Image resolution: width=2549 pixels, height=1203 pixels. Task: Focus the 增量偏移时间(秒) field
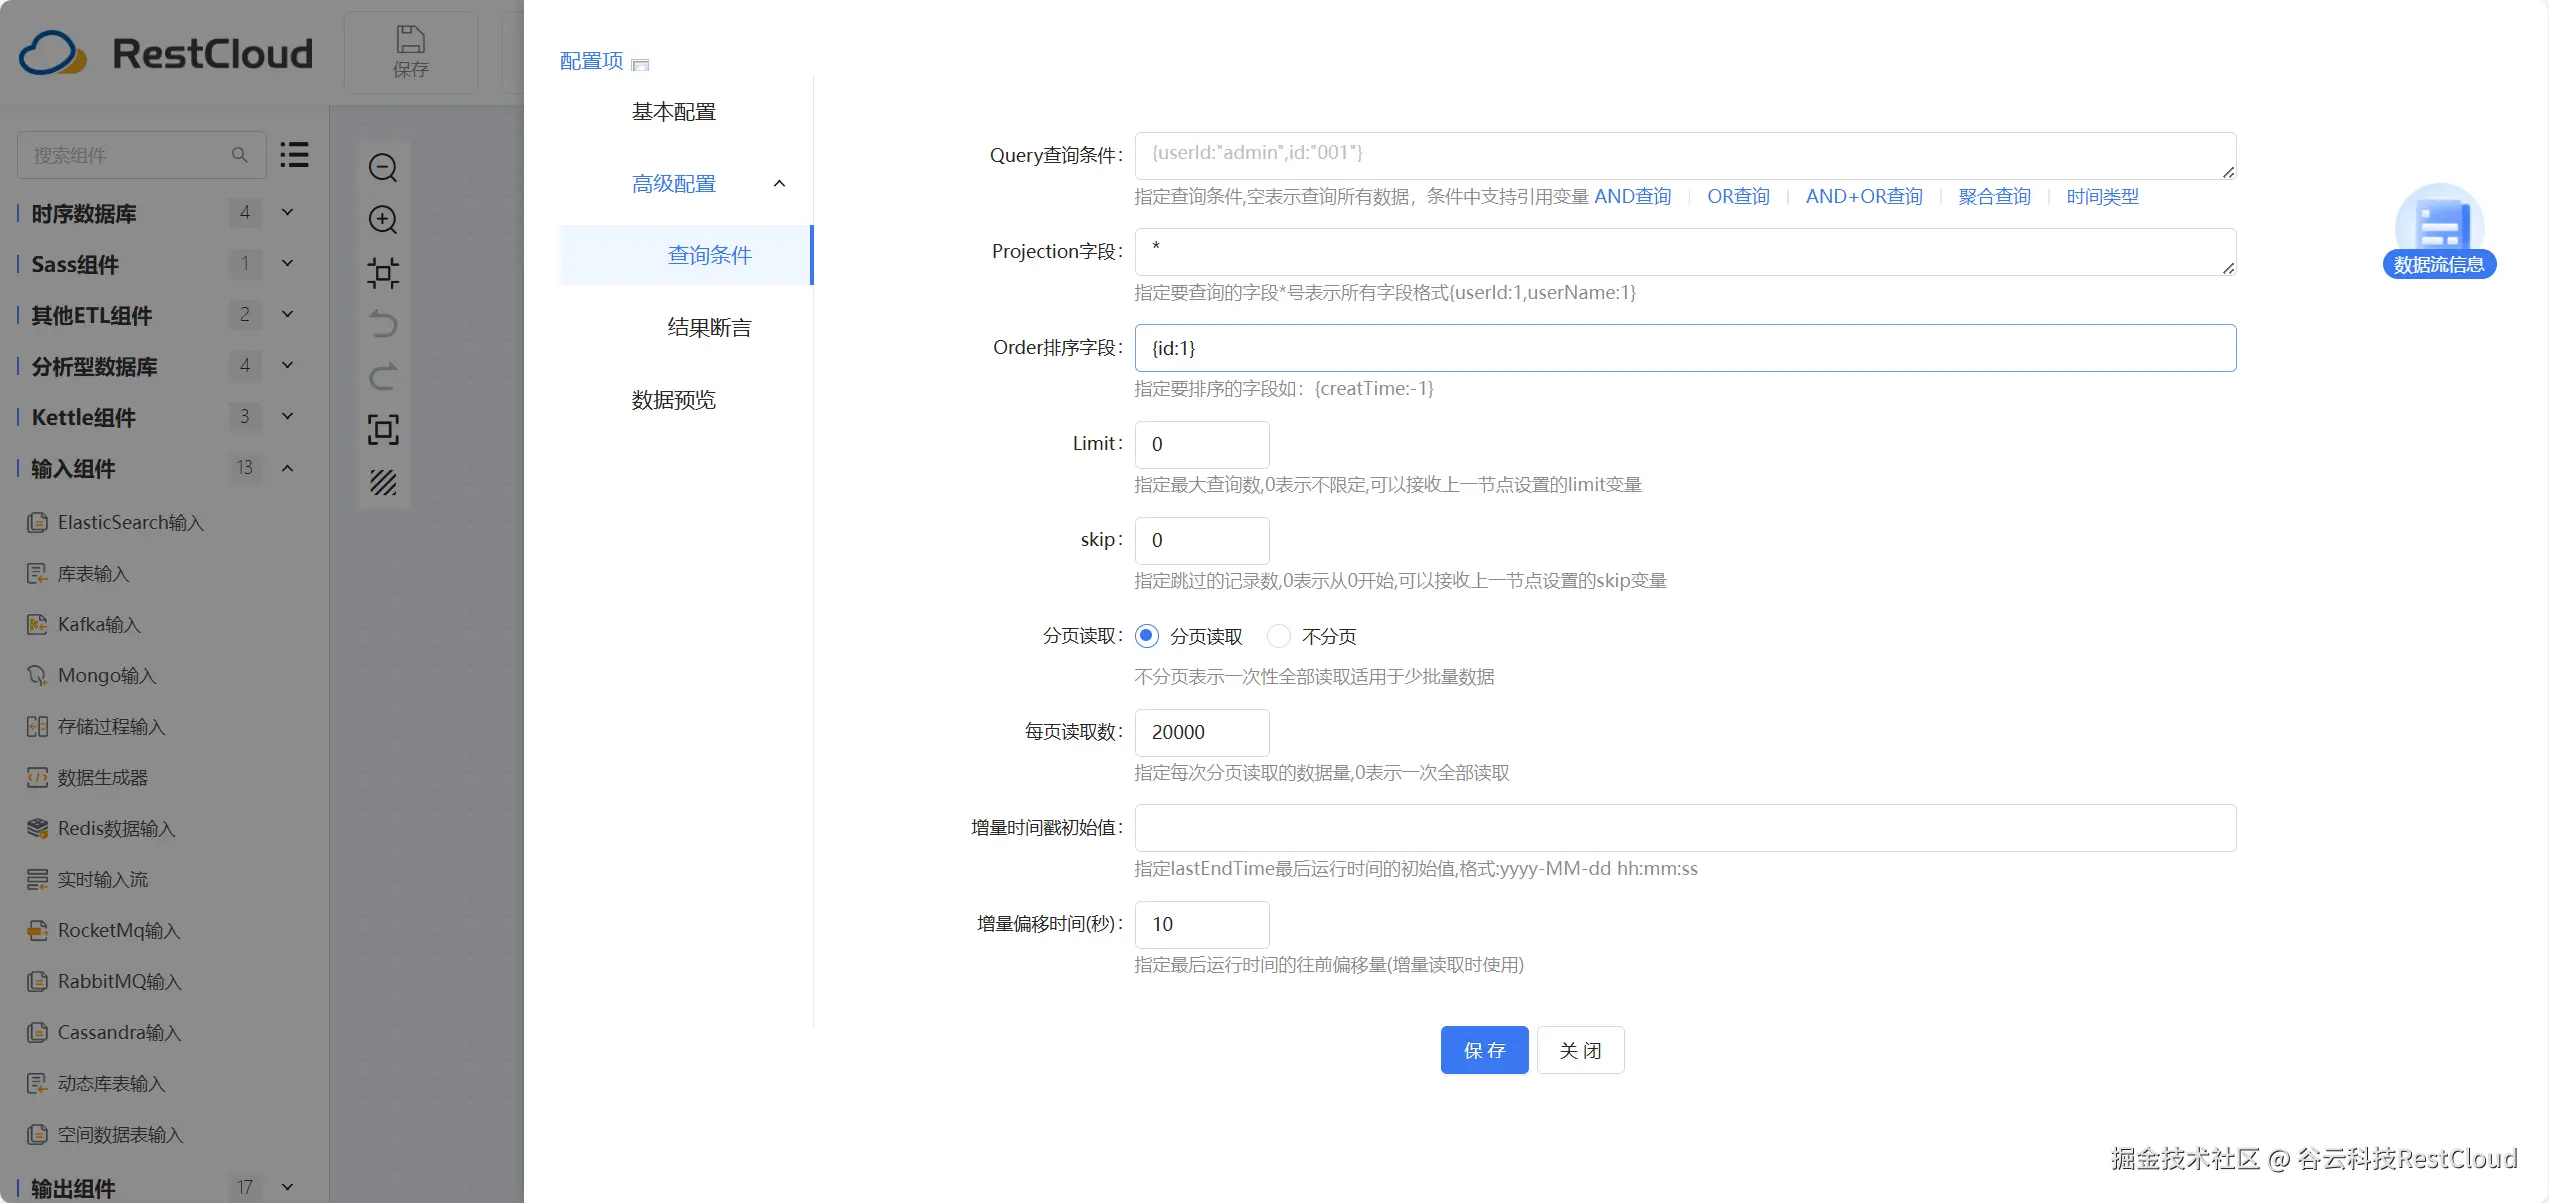pos(1202,924)
